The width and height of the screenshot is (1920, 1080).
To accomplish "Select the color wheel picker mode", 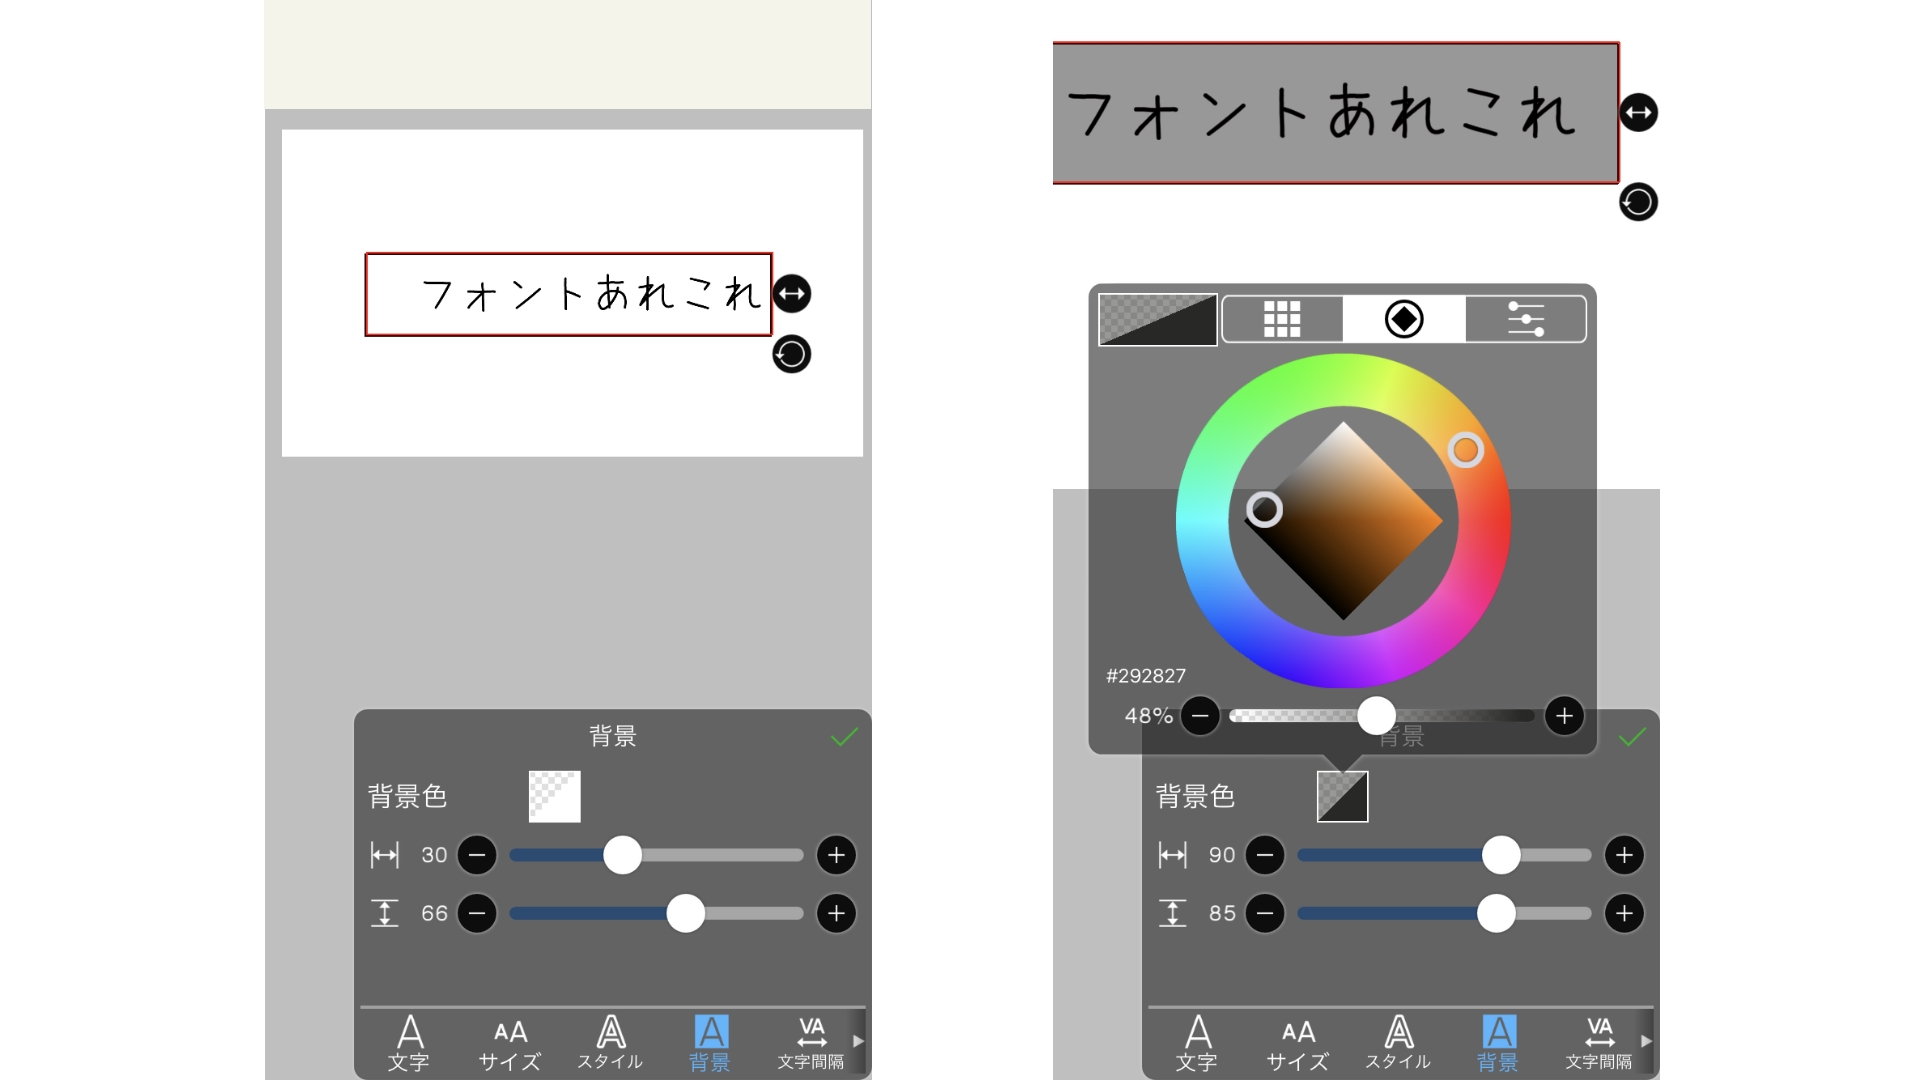I will (x=1402, y=318).
